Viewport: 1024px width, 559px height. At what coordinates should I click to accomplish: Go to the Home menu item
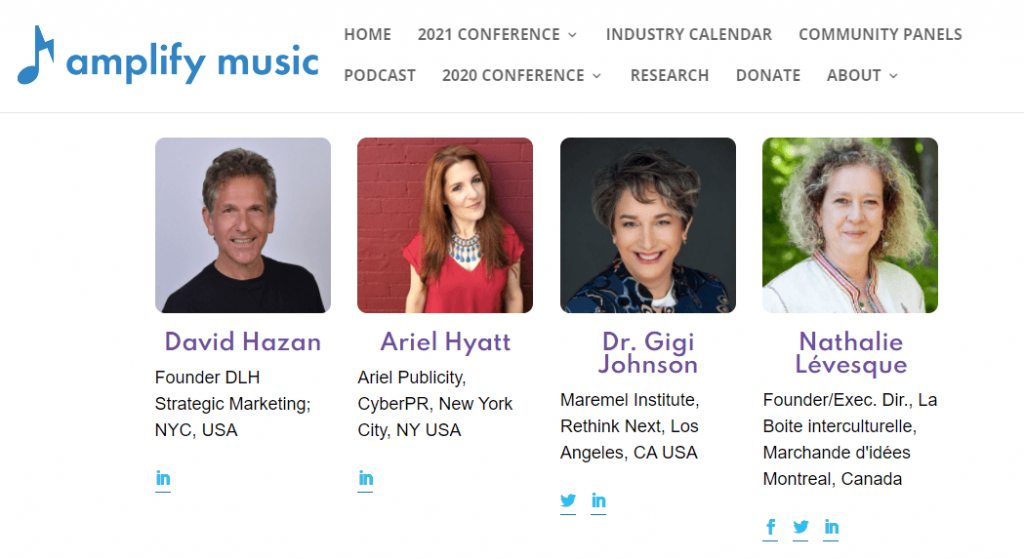(367, 34)
